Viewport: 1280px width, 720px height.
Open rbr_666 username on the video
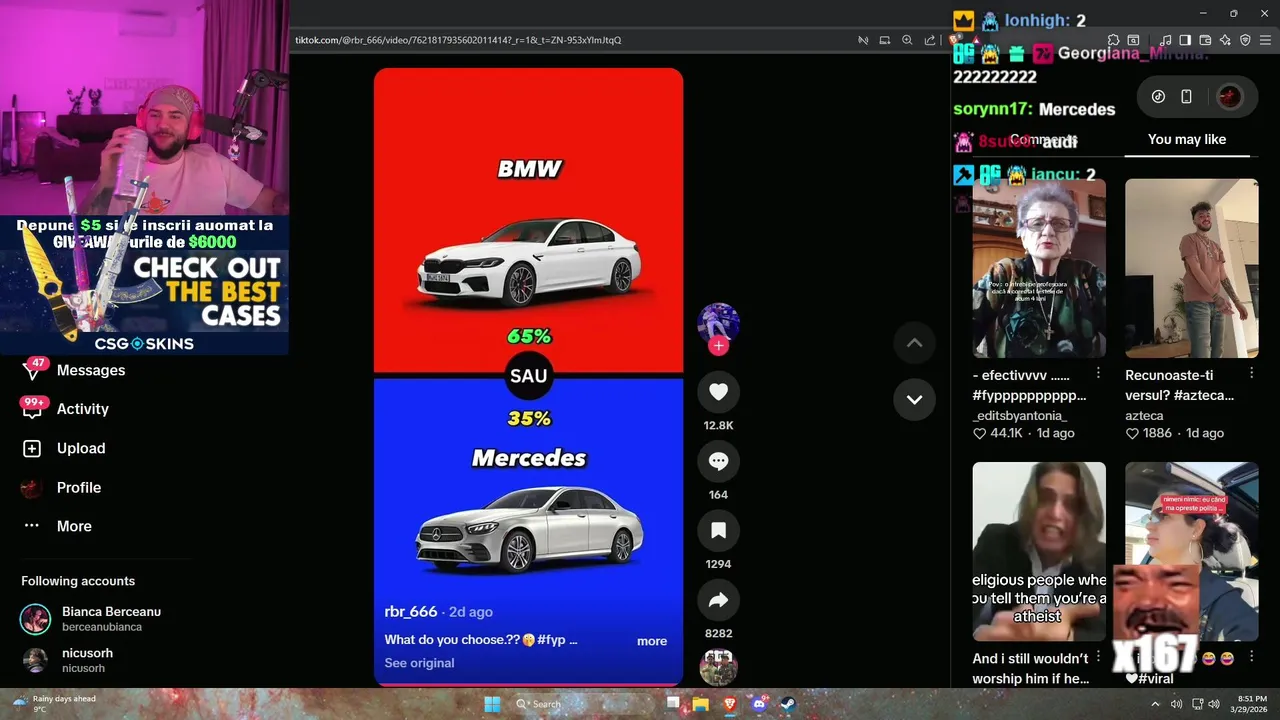(411, 611)
